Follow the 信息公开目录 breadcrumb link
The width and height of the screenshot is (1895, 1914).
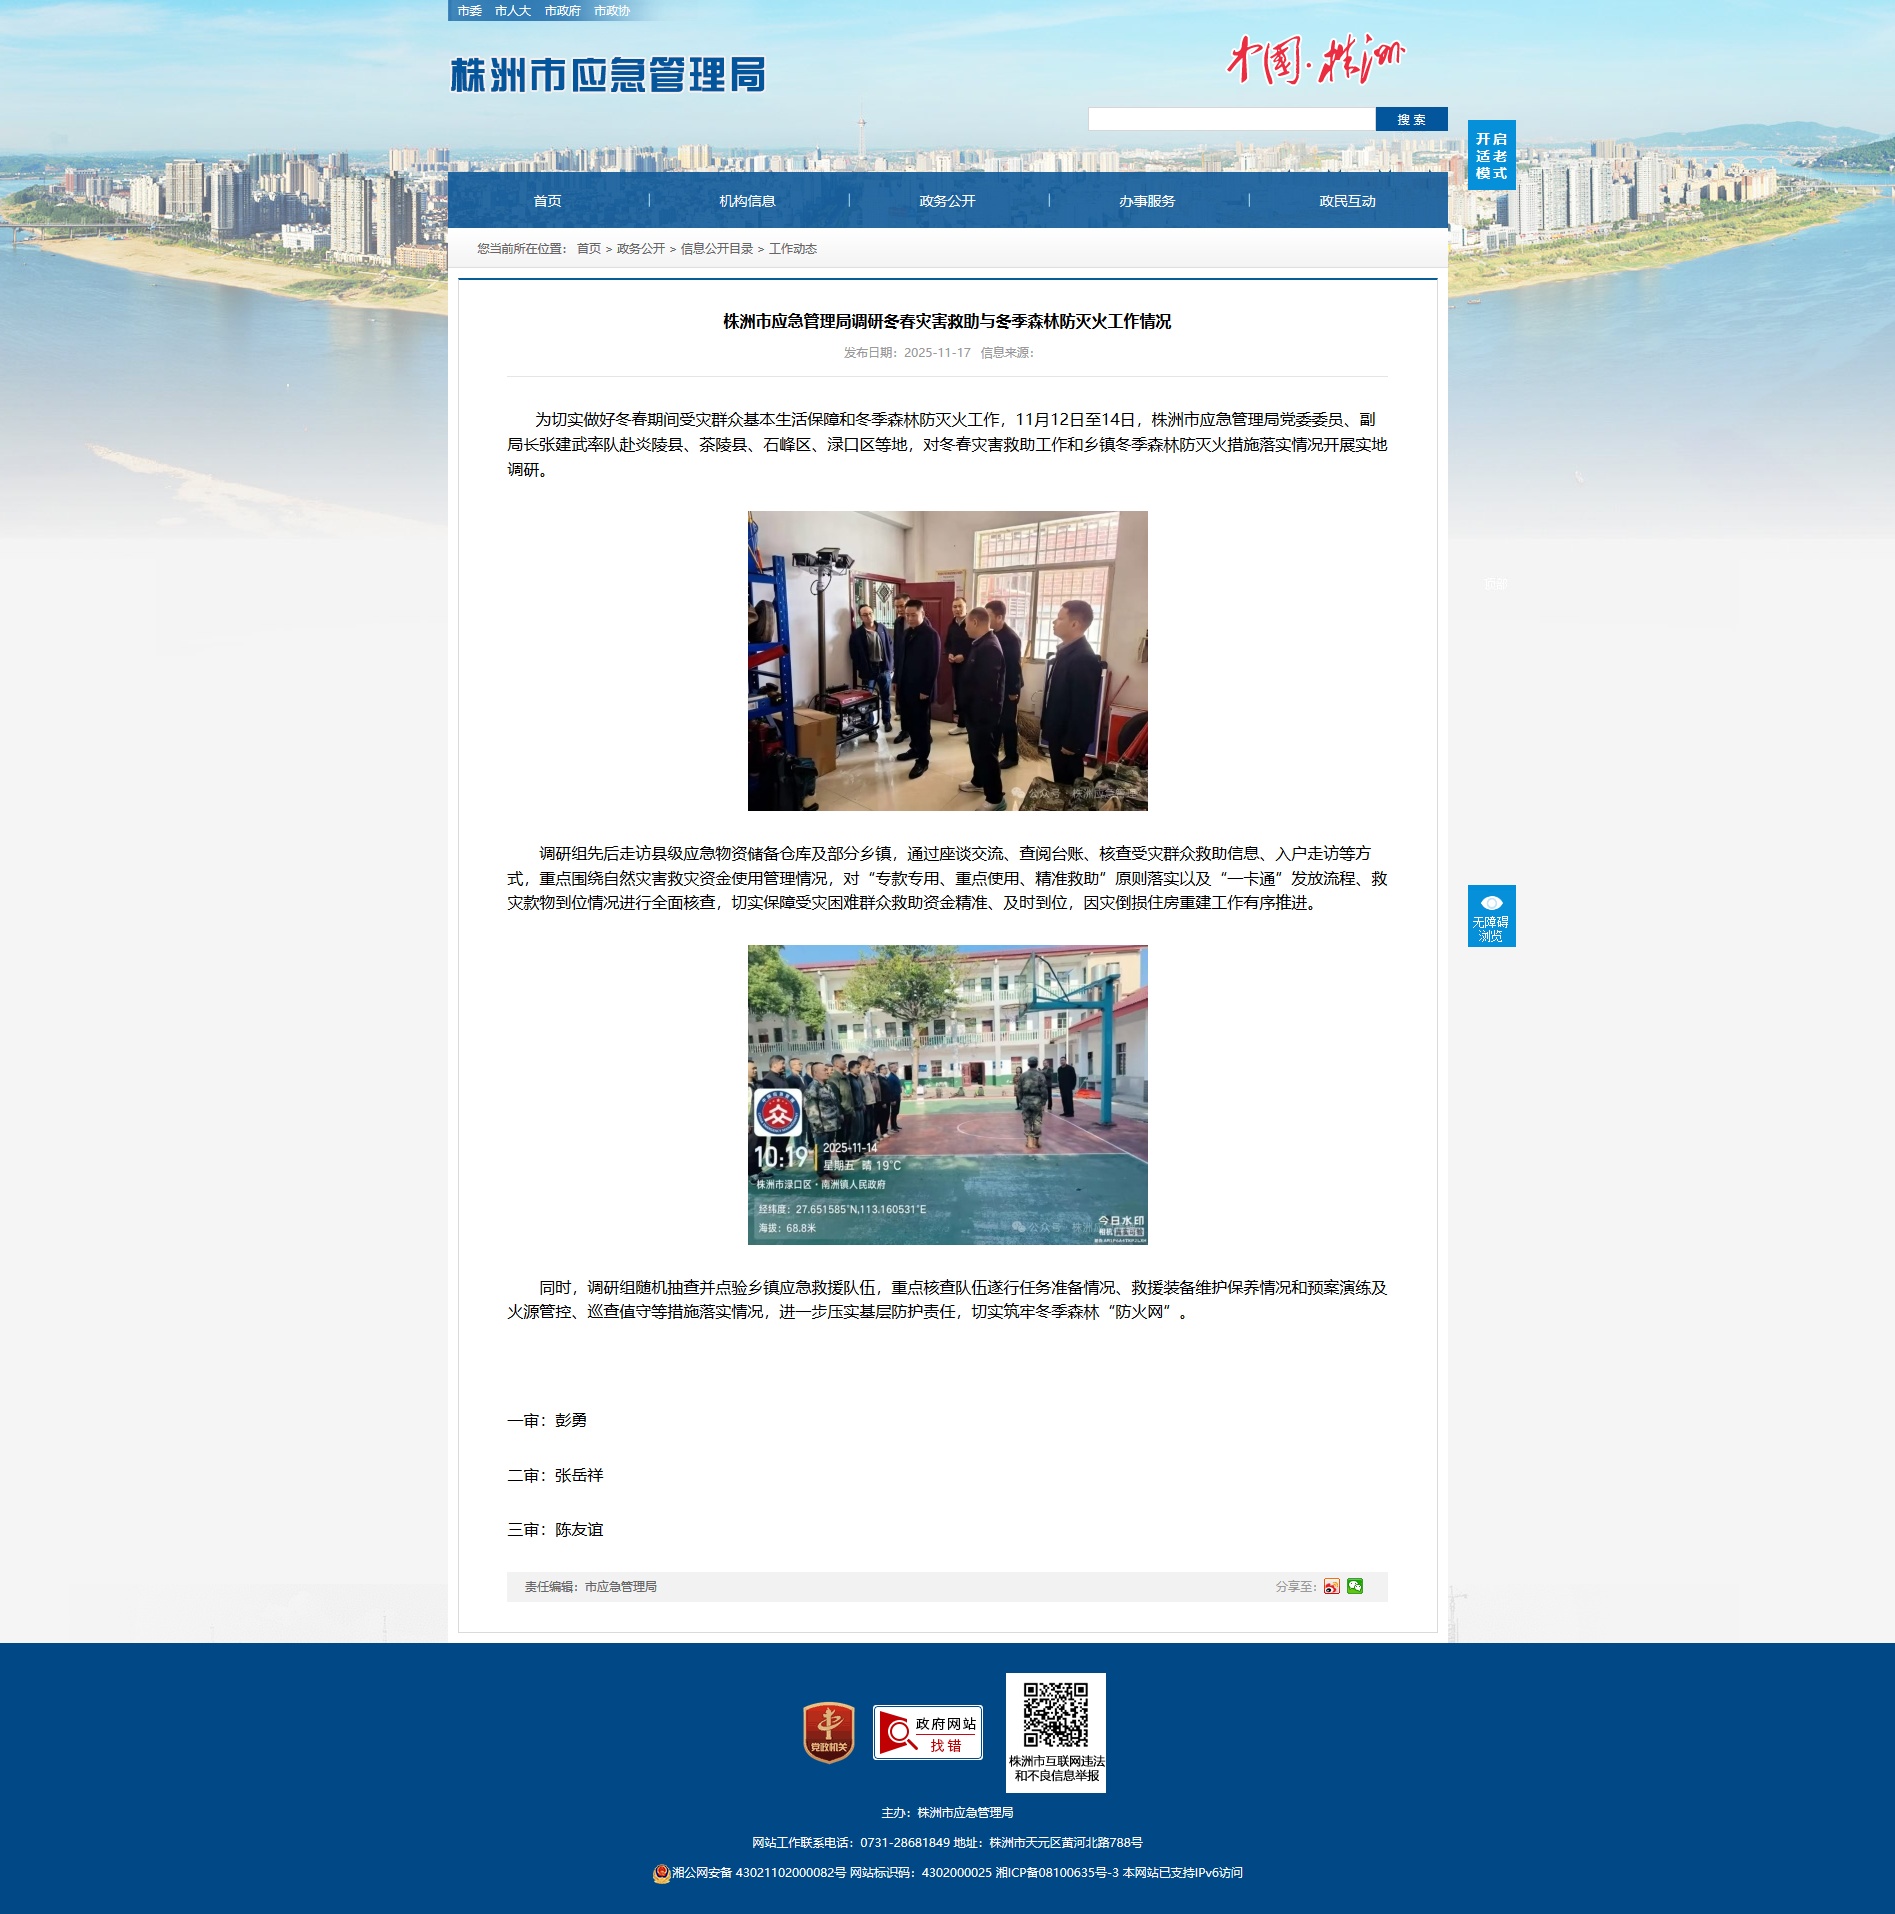pos(716,249)
